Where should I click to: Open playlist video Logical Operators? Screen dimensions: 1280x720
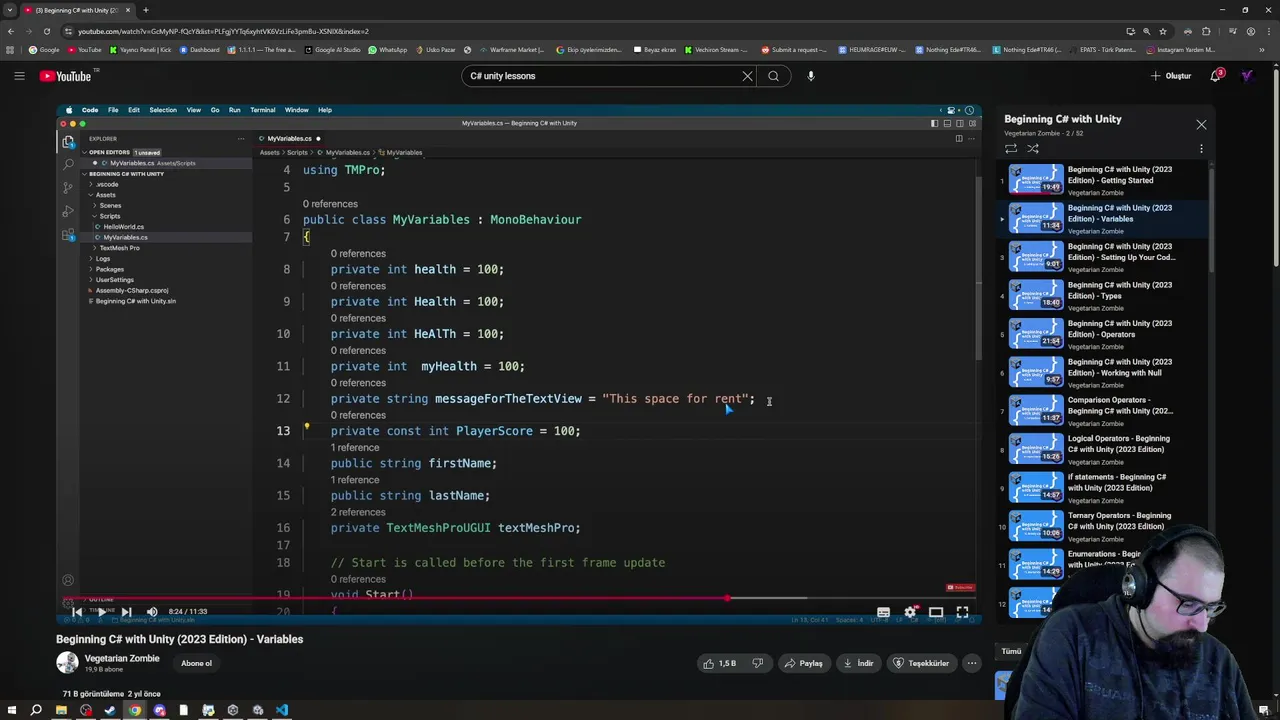[1105, 449]
